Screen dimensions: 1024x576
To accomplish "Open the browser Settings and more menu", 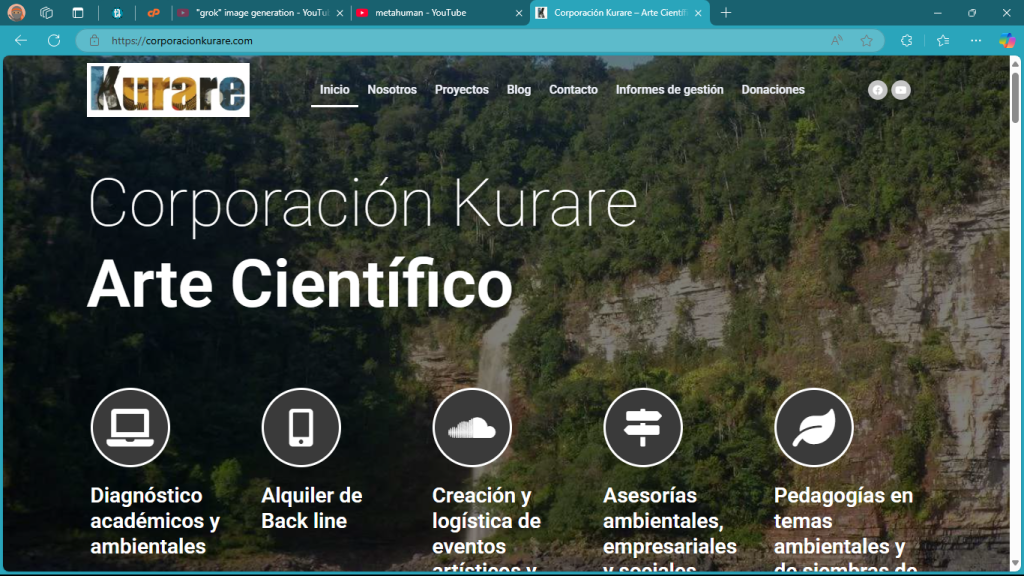I will click(976, 41).
